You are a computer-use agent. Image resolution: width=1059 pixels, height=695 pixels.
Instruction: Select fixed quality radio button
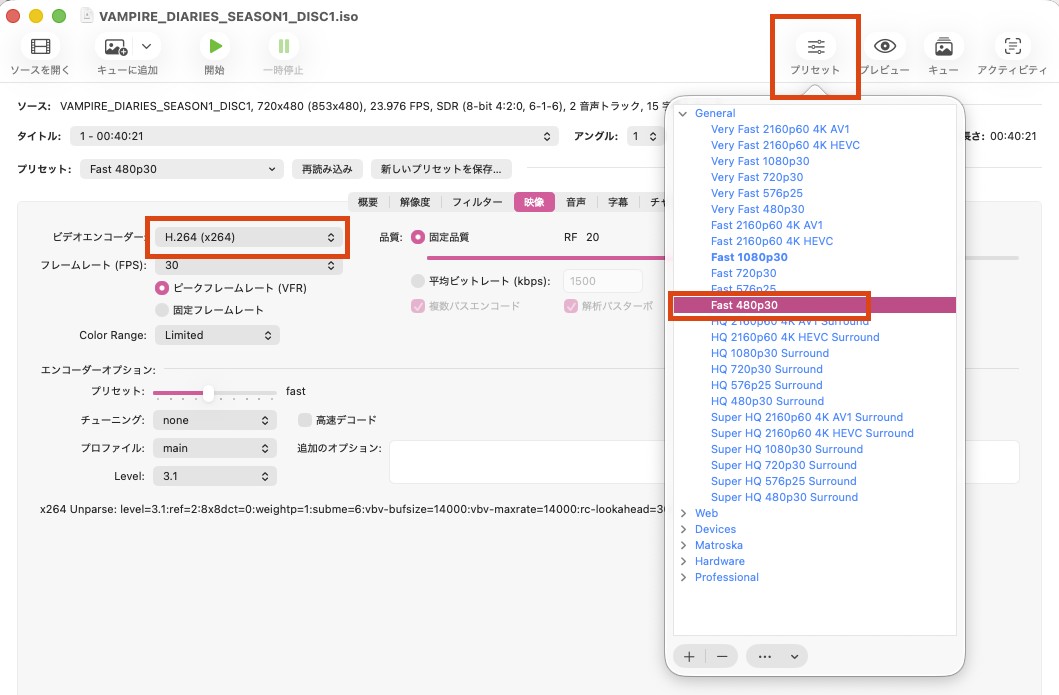pos(418,237)
